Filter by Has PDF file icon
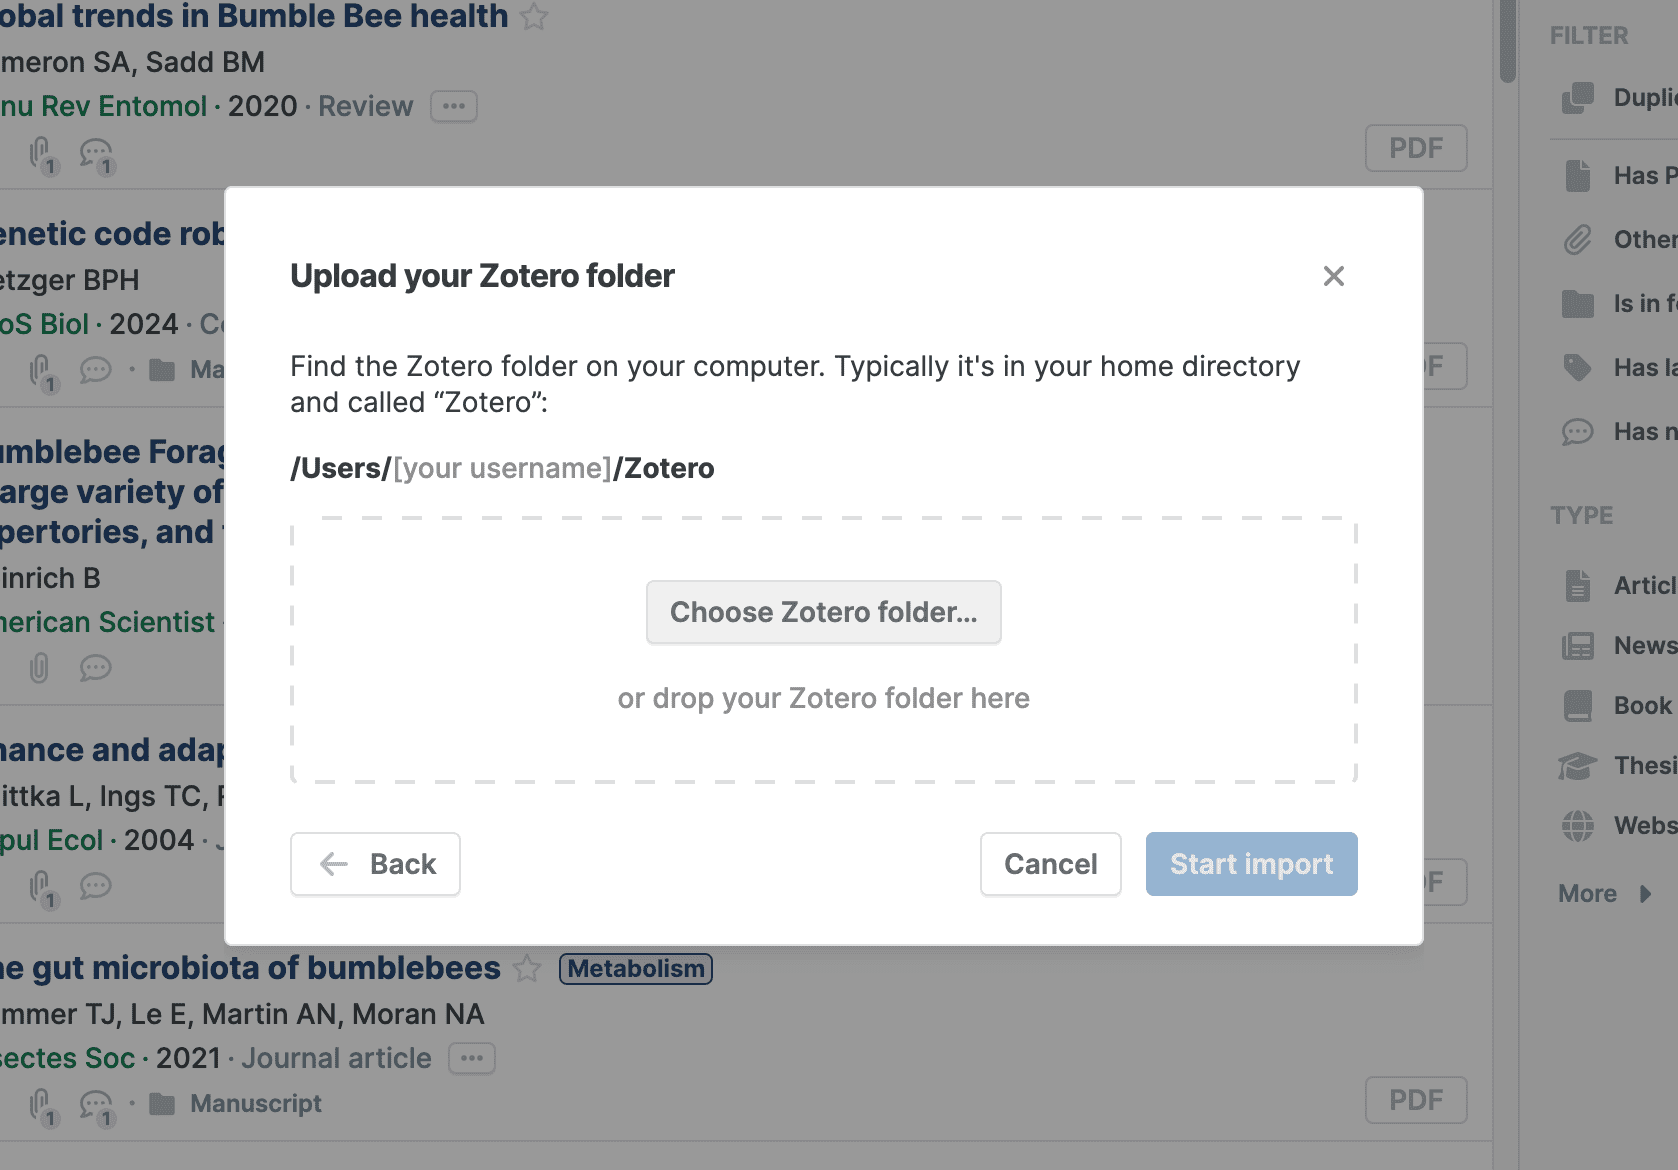1678x1170 pixels. tap(1578, 176)
